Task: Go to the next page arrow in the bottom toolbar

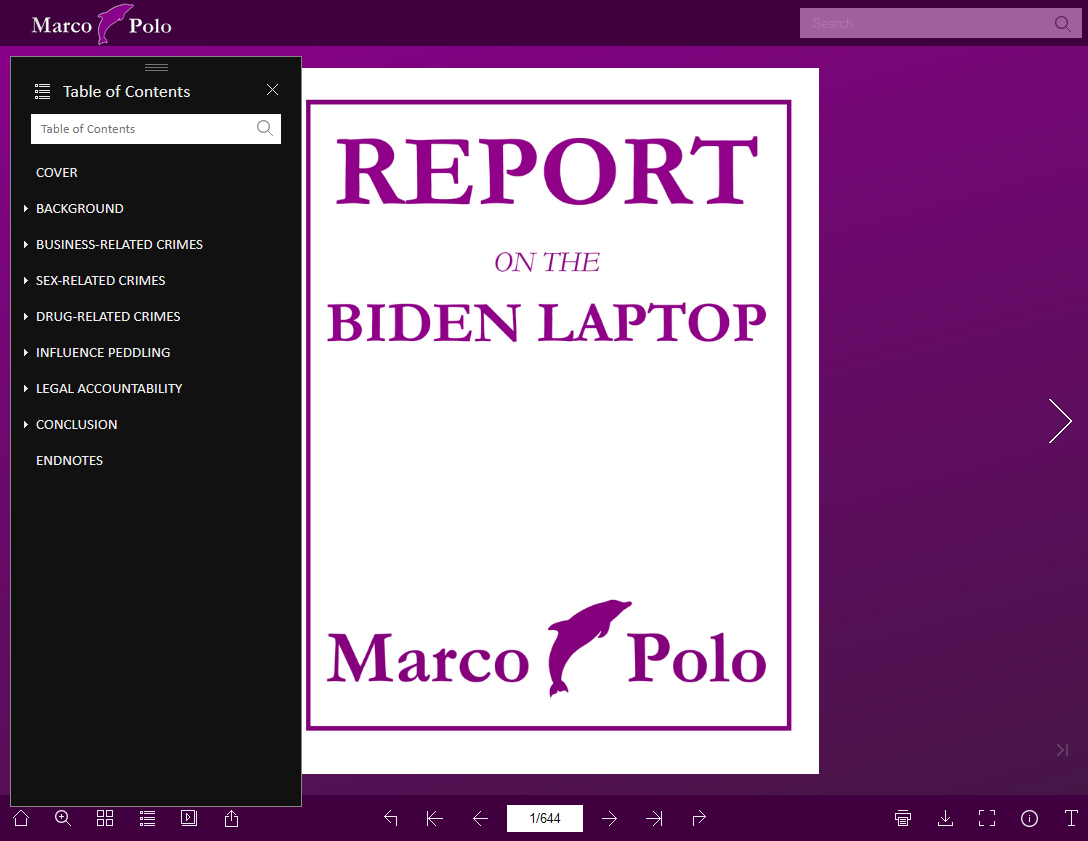Action: point(609,819)
